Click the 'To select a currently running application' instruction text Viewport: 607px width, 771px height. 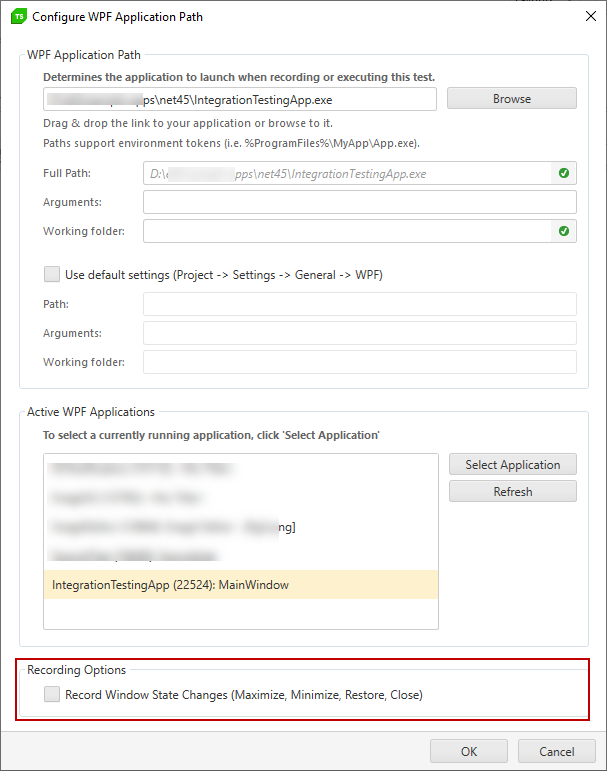tap(211, 435)
